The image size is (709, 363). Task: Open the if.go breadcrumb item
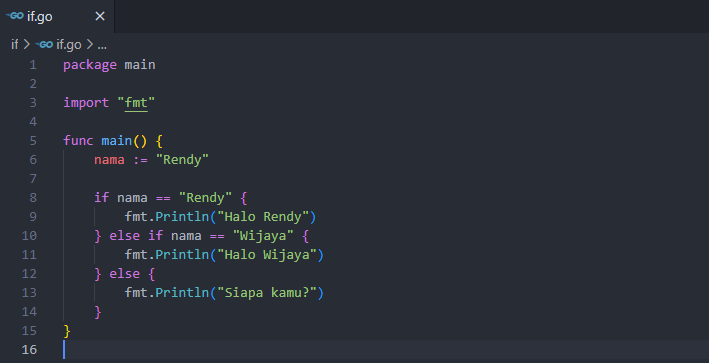[69, 44]
